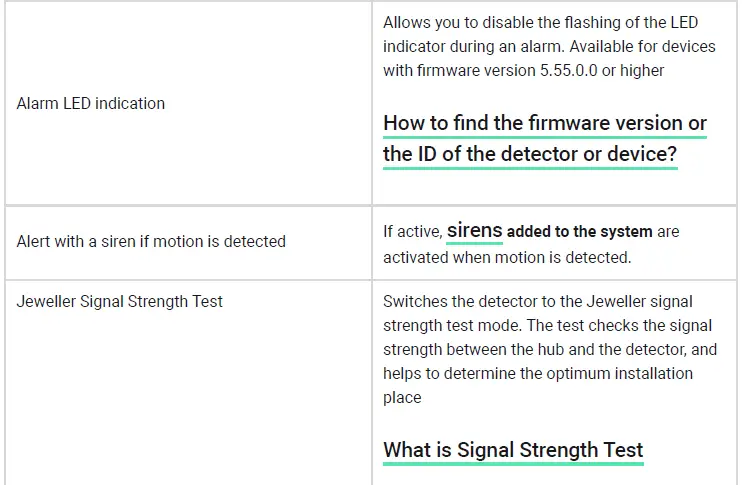Click the 'are' text after 'added to the system'
Screen dimensions: 742x485
tap(668, 232)
